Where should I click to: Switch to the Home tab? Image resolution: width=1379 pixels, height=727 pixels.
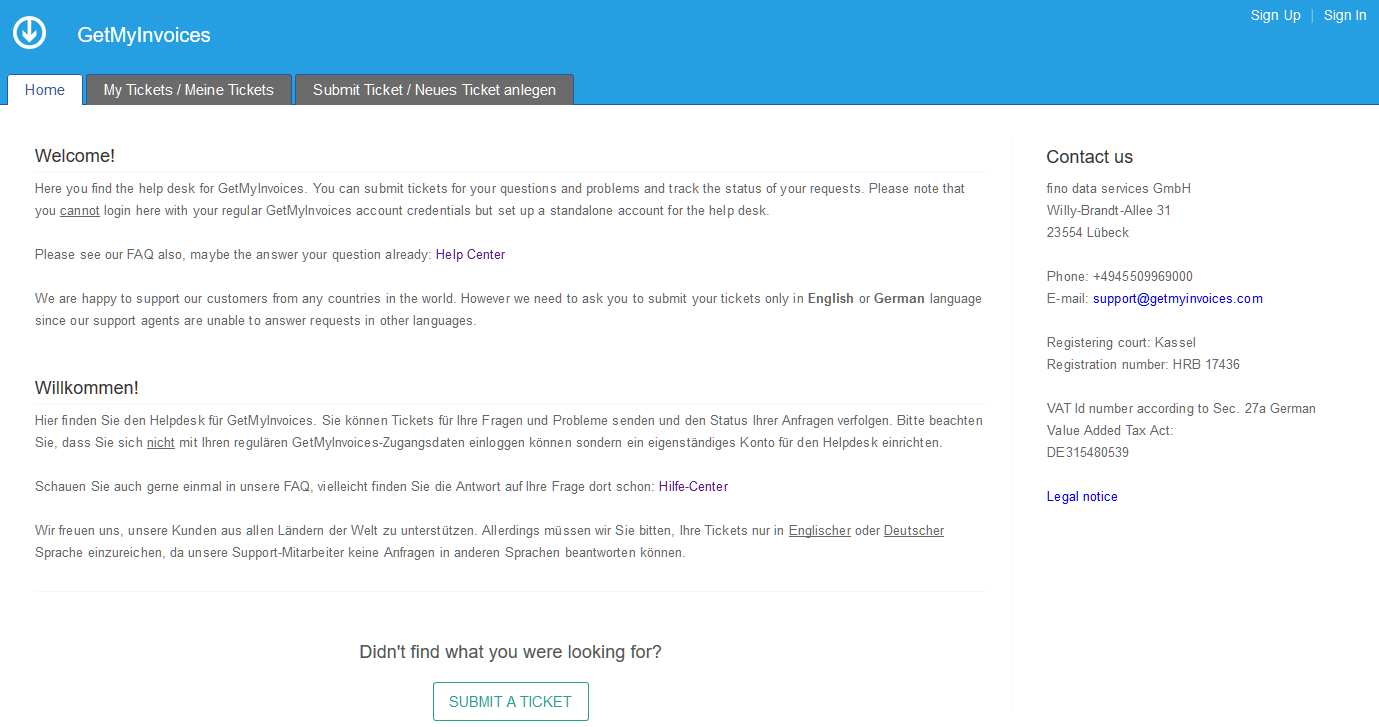45,90
